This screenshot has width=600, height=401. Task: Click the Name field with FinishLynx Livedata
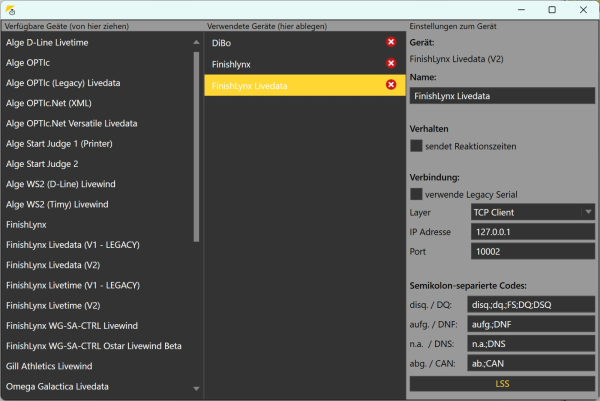502,96
